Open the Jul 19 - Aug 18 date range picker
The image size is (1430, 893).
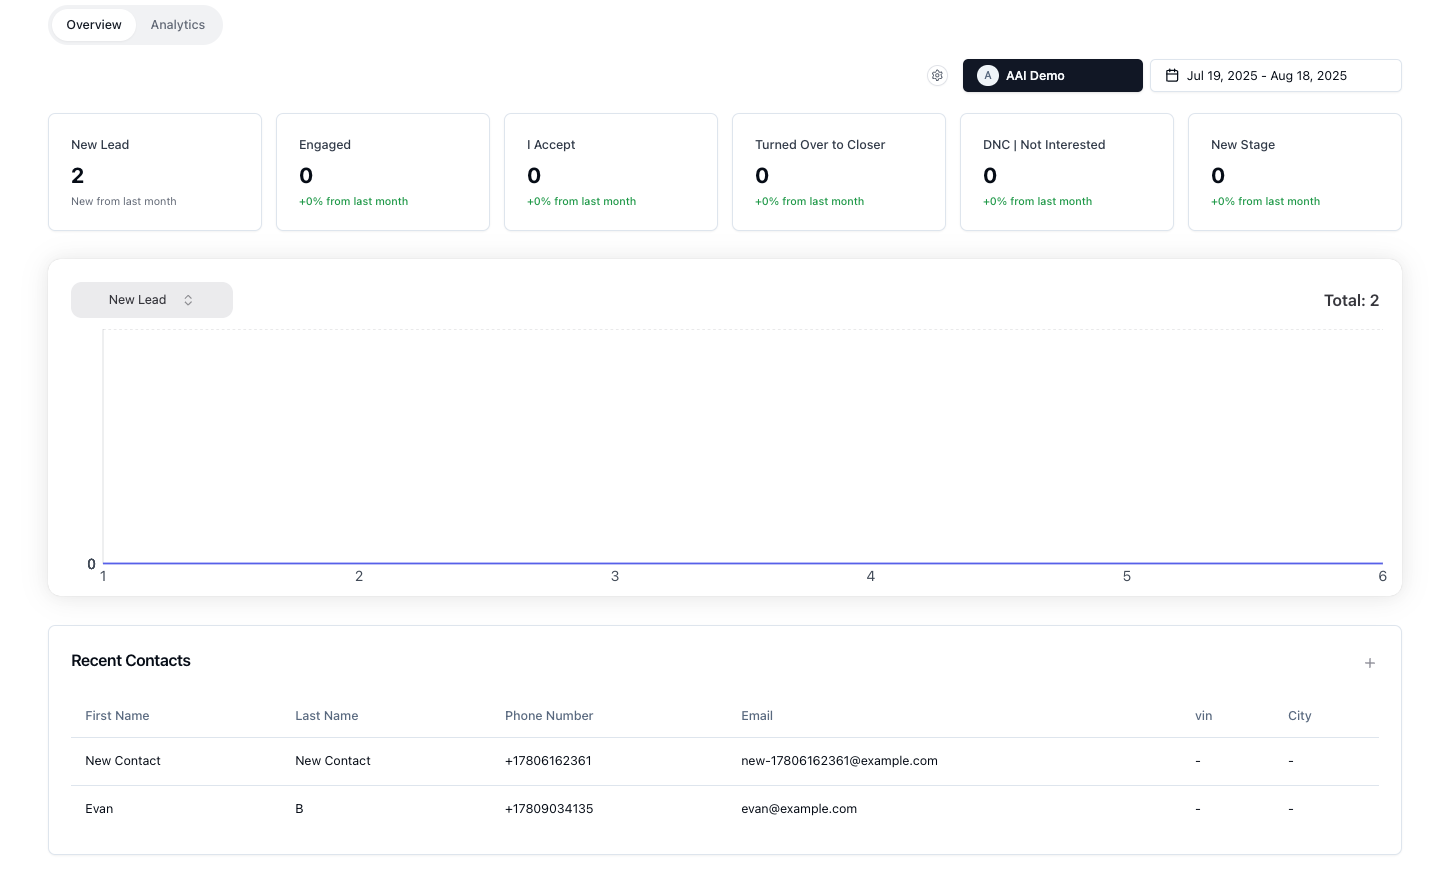tap(1276, 75)
